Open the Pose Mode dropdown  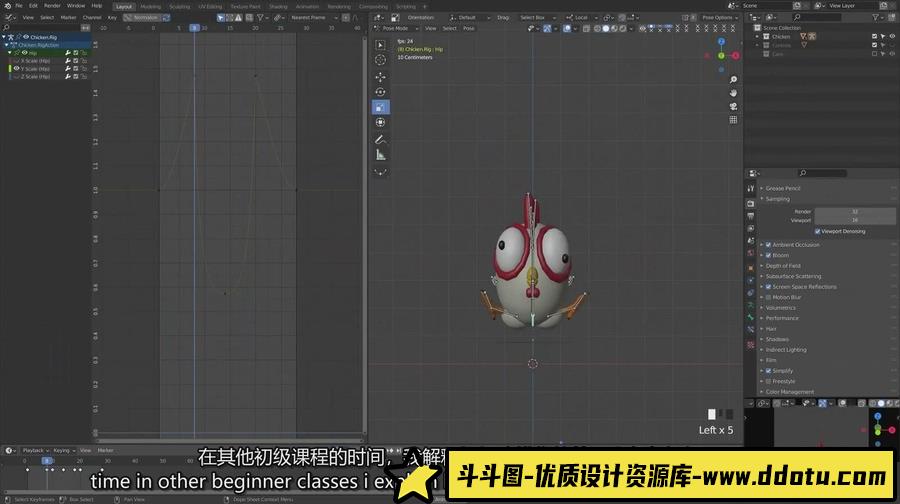pyautogui.click(x=396, y=28)
